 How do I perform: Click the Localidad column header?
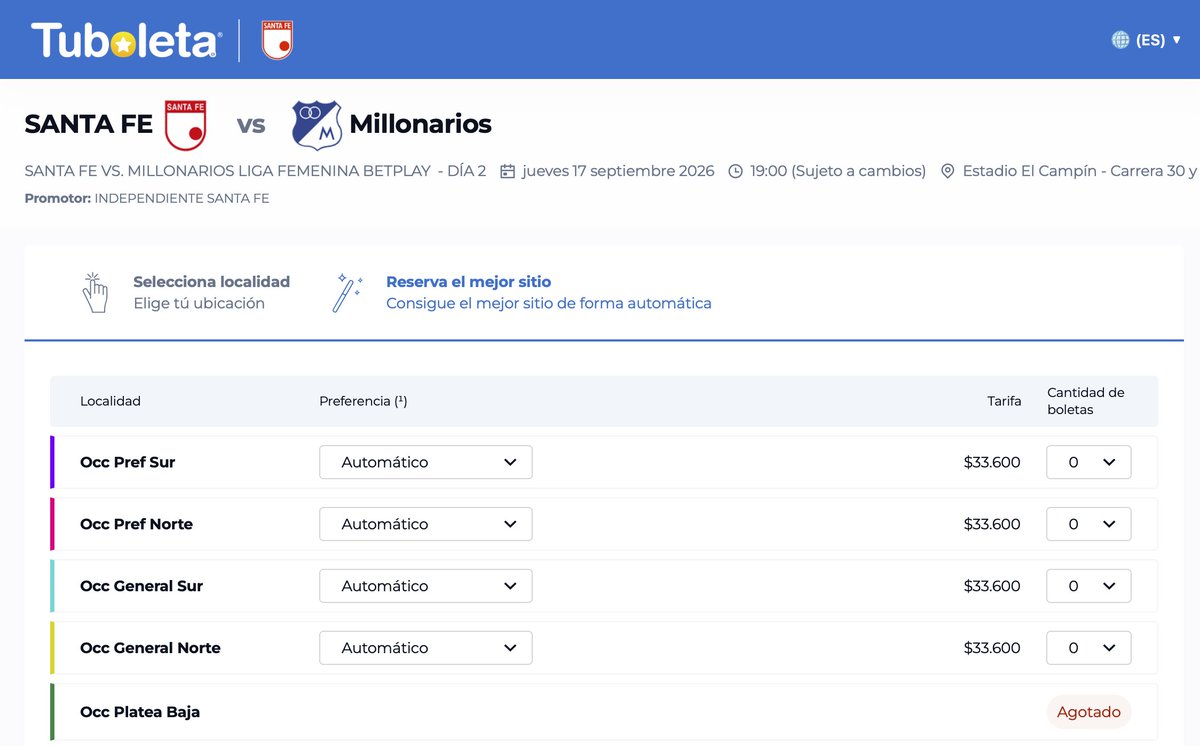[110, 401]
